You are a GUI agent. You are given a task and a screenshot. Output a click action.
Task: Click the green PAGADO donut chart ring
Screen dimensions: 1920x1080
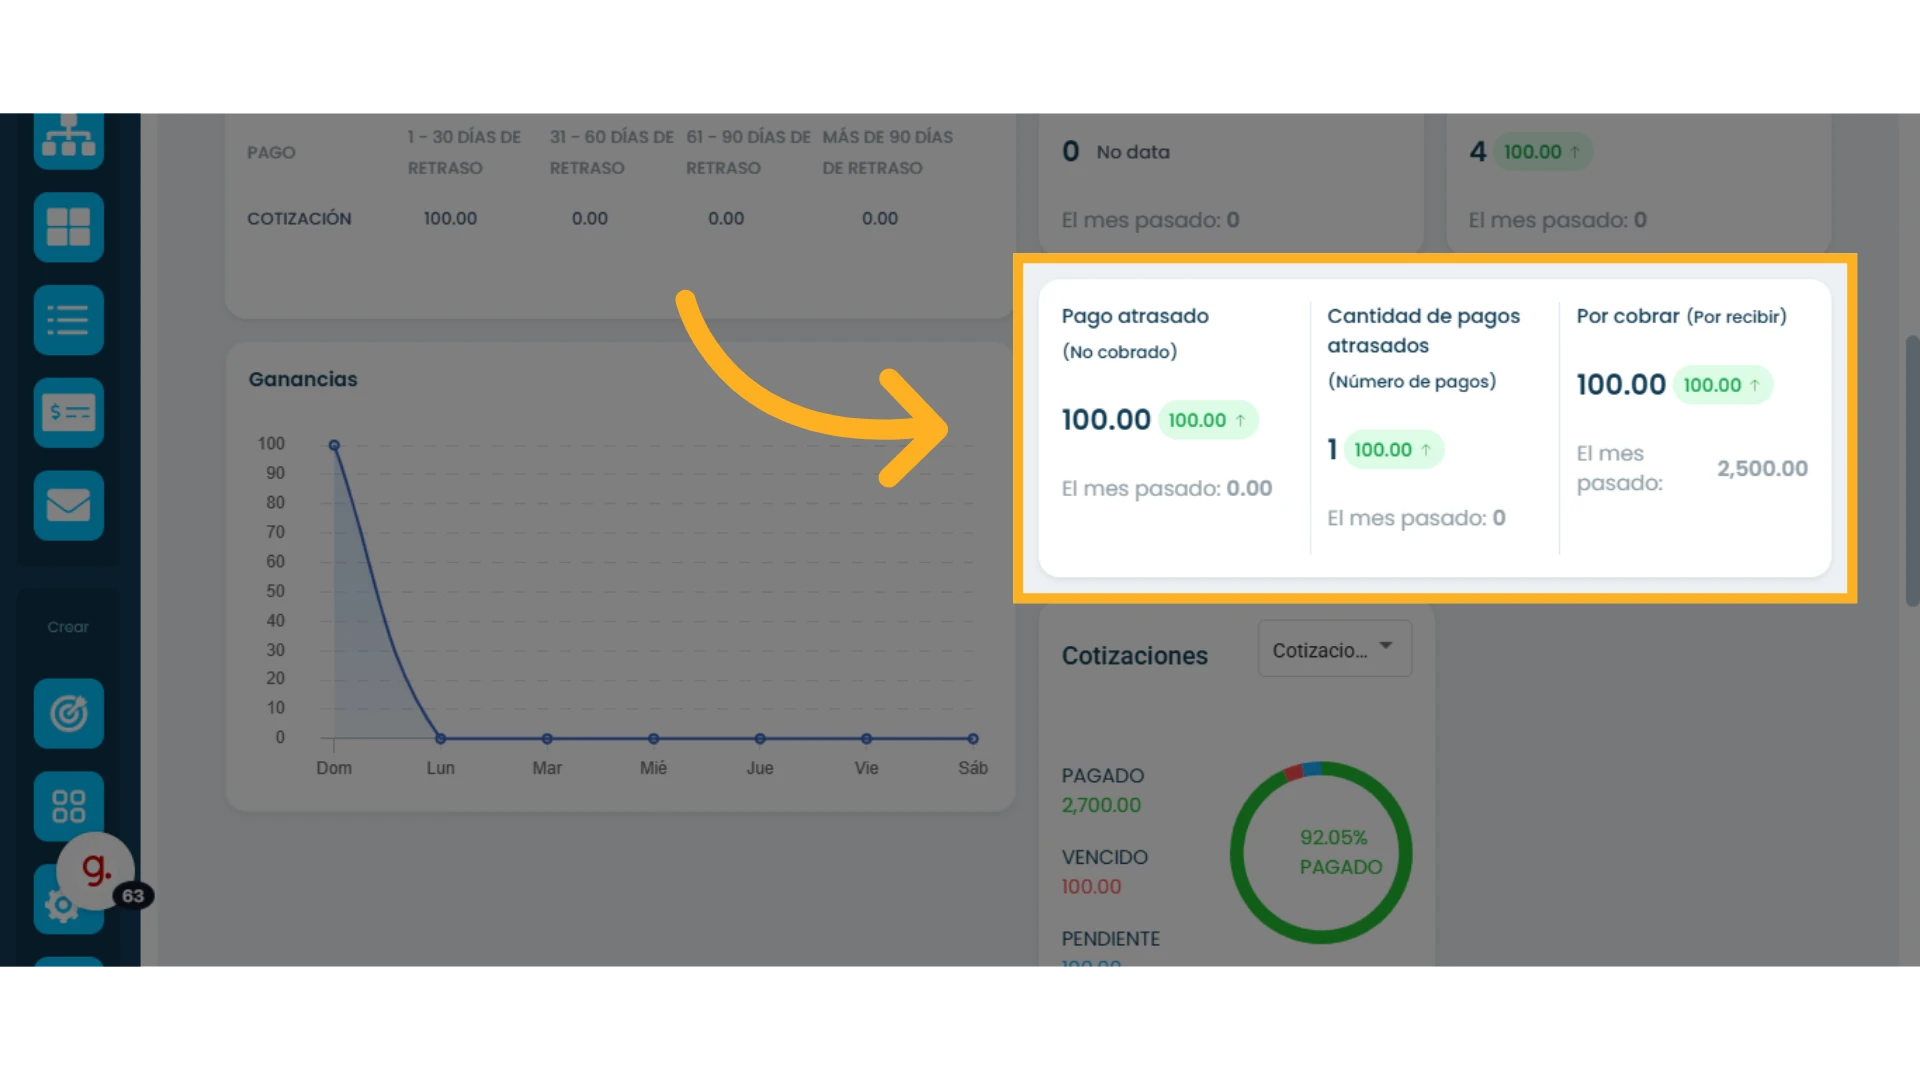pos(1321,852)
